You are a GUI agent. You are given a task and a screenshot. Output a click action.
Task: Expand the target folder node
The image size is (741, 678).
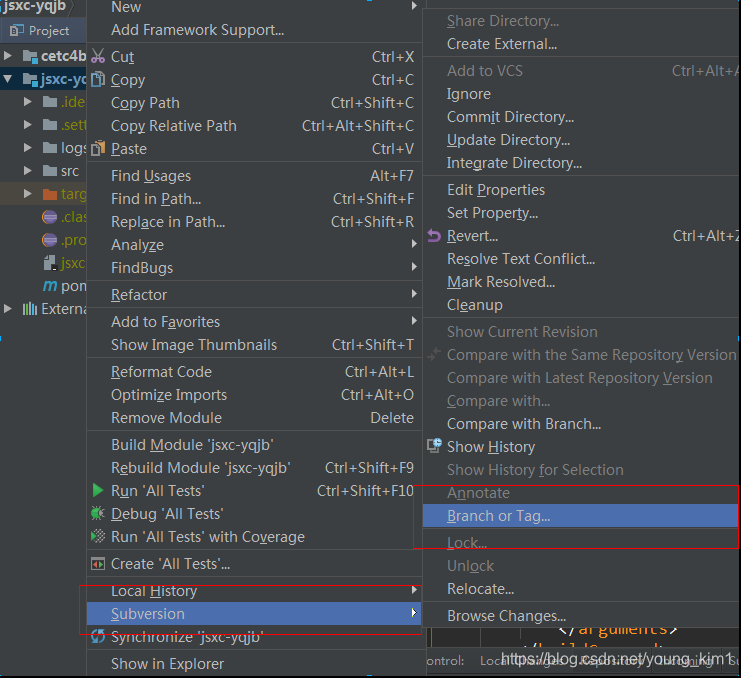(x=27, y=194)
